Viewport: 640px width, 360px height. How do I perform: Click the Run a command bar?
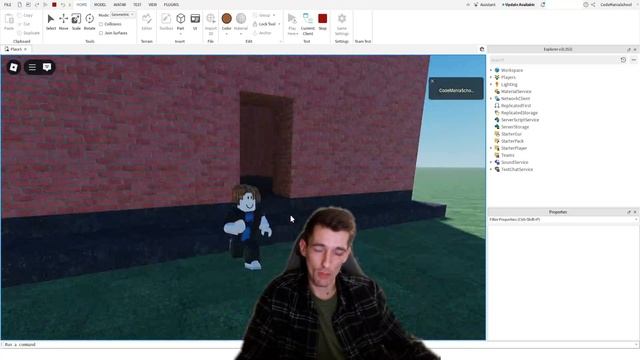tap(318, 345)
